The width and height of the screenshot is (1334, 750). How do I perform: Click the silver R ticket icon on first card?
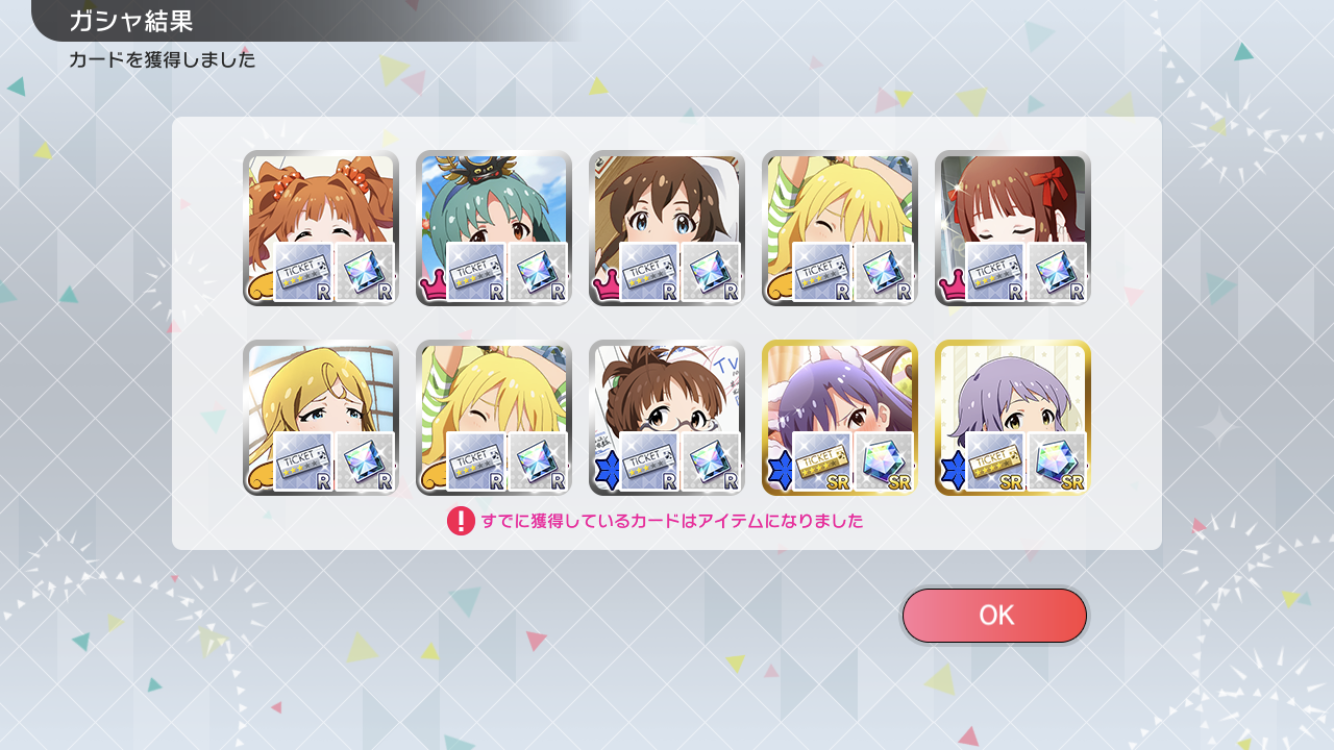click(304, 272)
